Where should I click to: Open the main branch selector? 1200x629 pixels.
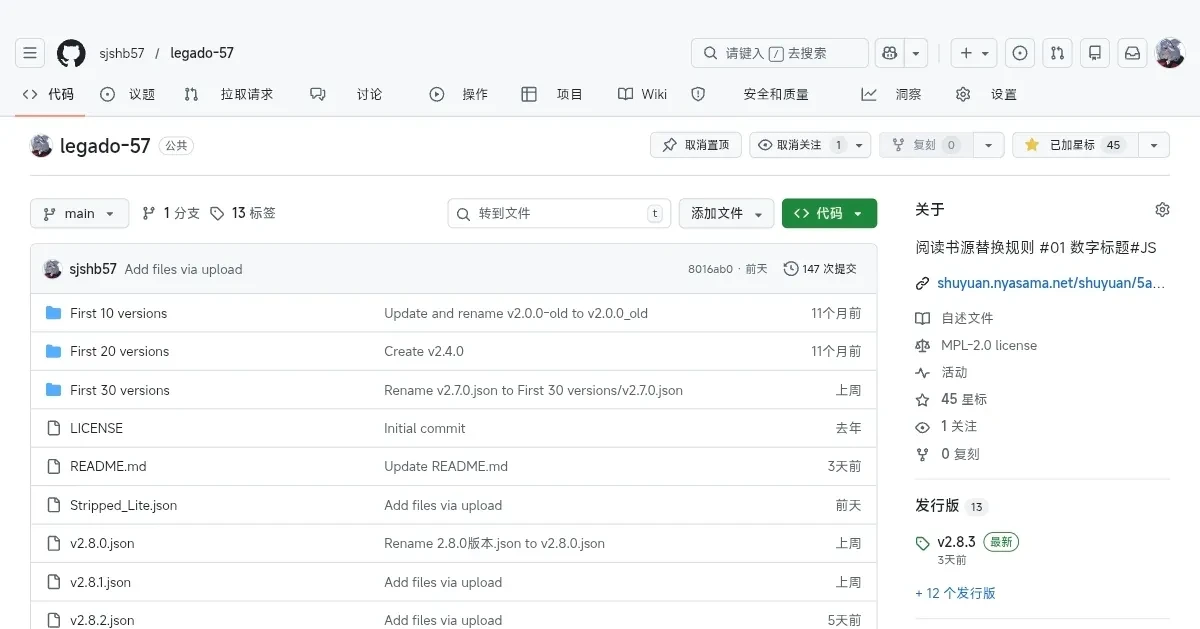80,213
